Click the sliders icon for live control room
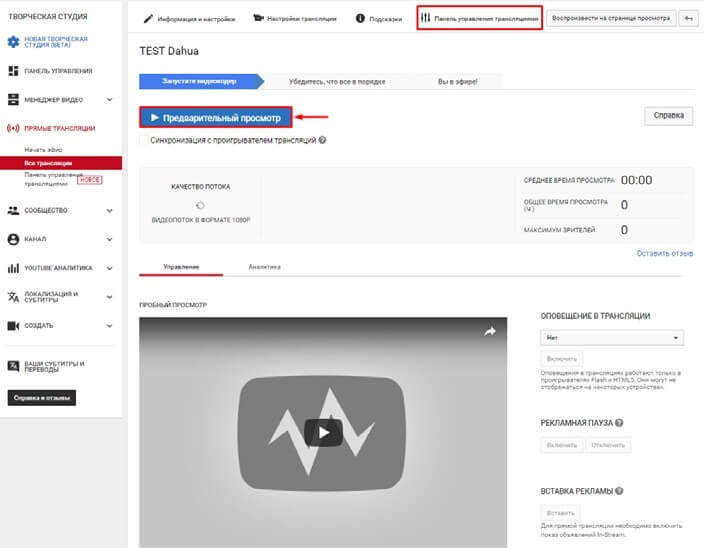Image resolution: width=704 pixels, height=548 pixels. [x=425, y=18]
